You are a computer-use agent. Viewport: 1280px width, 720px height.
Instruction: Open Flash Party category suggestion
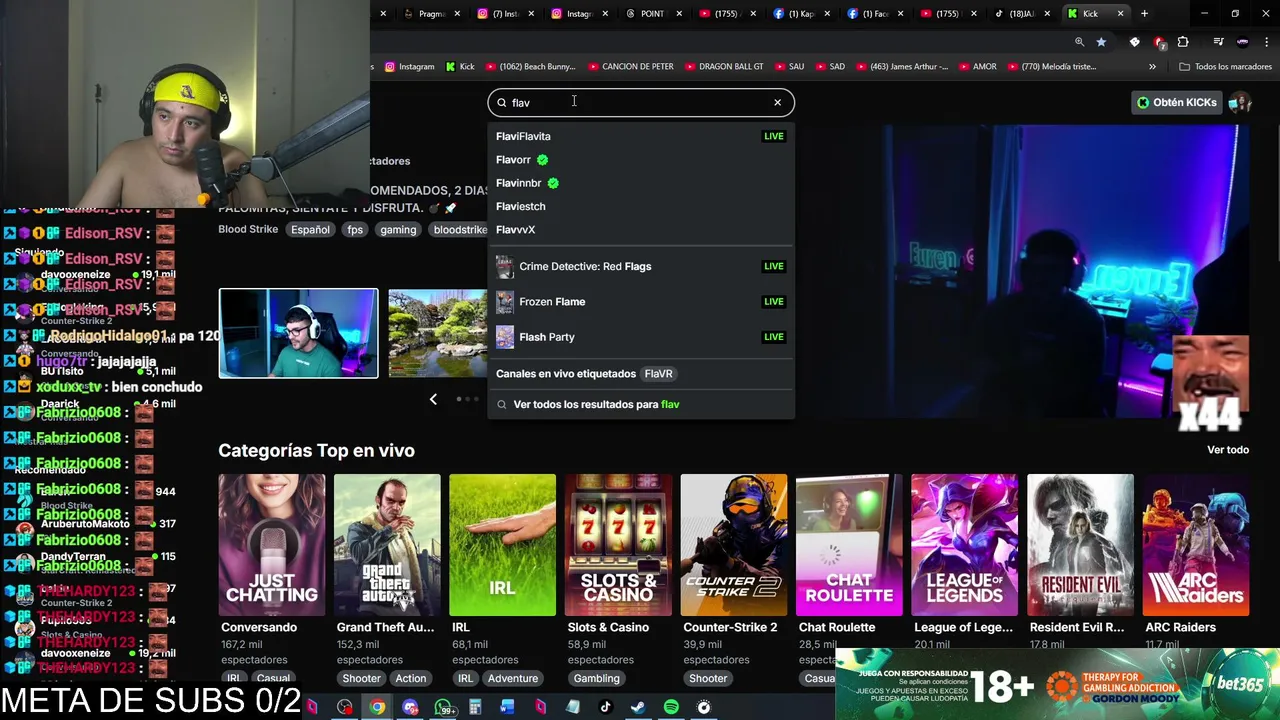tap(640, 337)
